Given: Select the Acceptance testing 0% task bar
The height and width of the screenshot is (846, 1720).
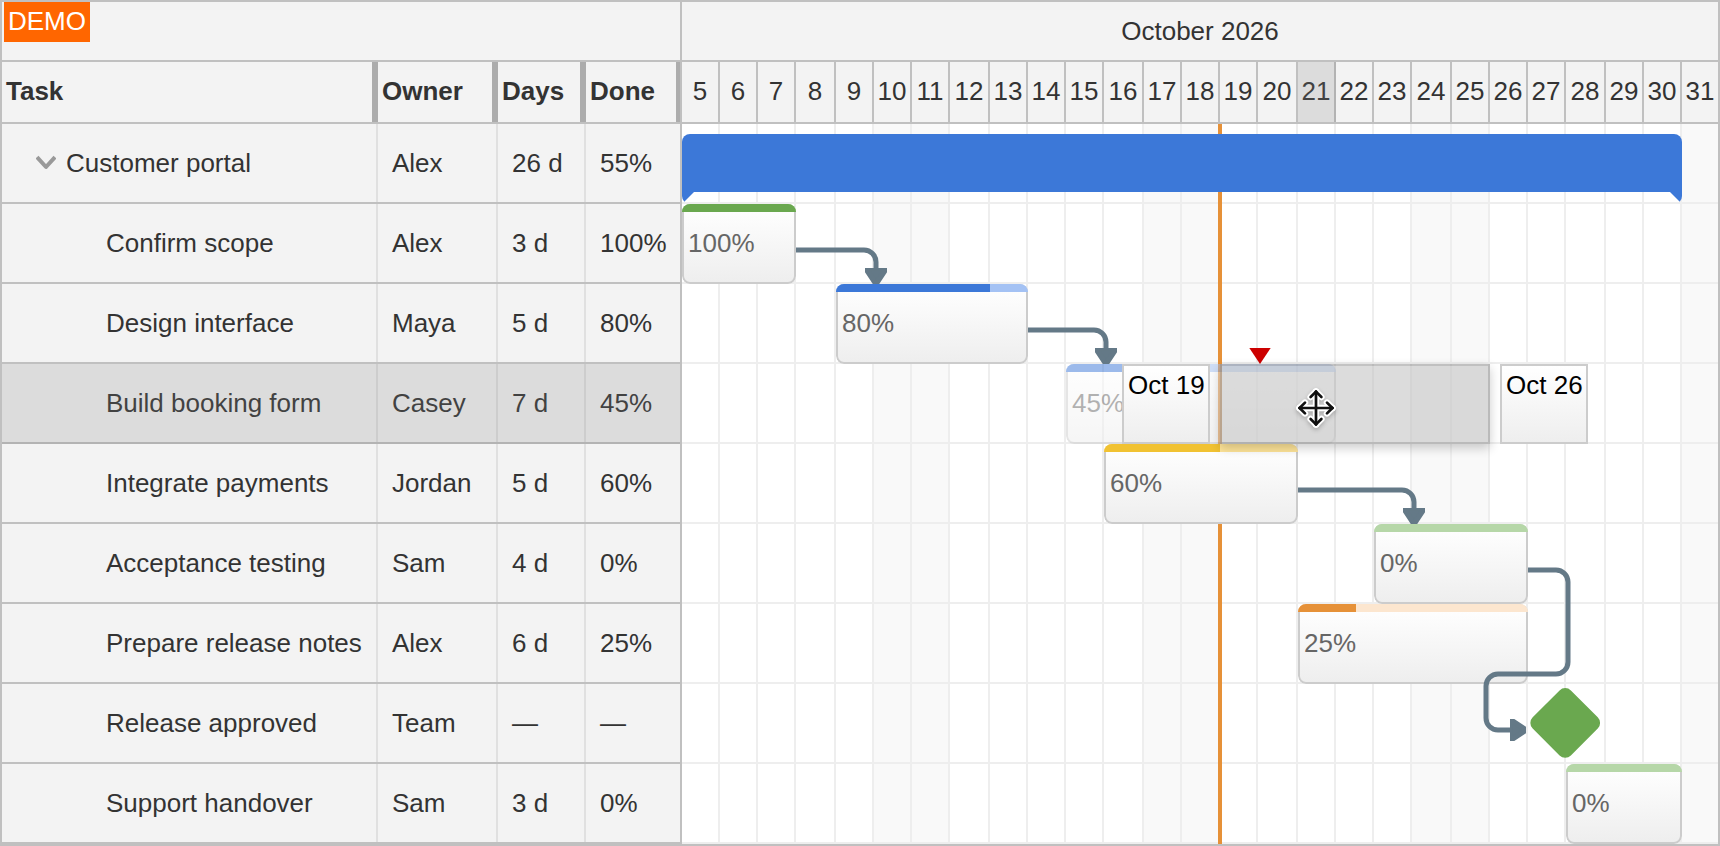Looking at the screenshot, I should point(1451,563).
